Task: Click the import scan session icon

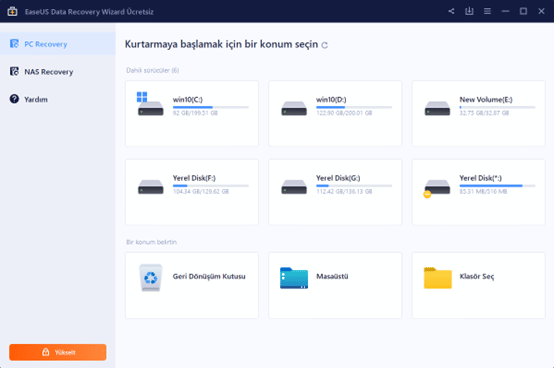Action: point(469,11)
